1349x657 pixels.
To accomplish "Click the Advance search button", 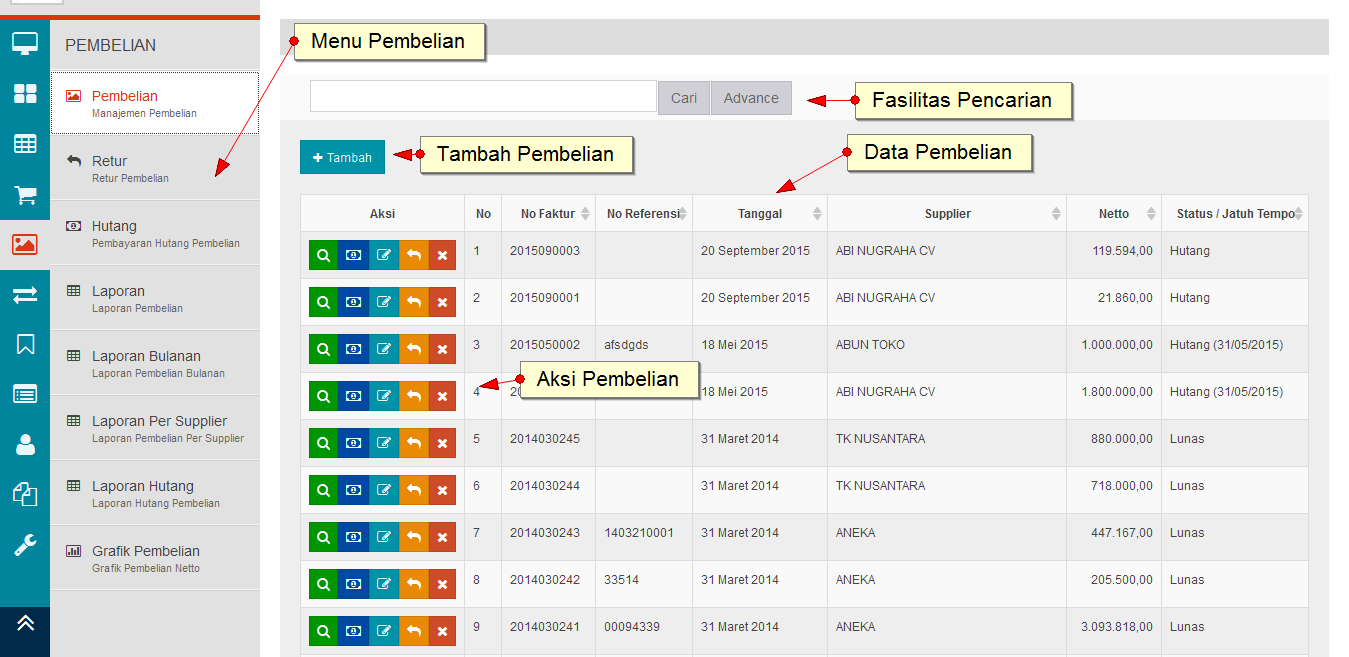I will [751, 98].
